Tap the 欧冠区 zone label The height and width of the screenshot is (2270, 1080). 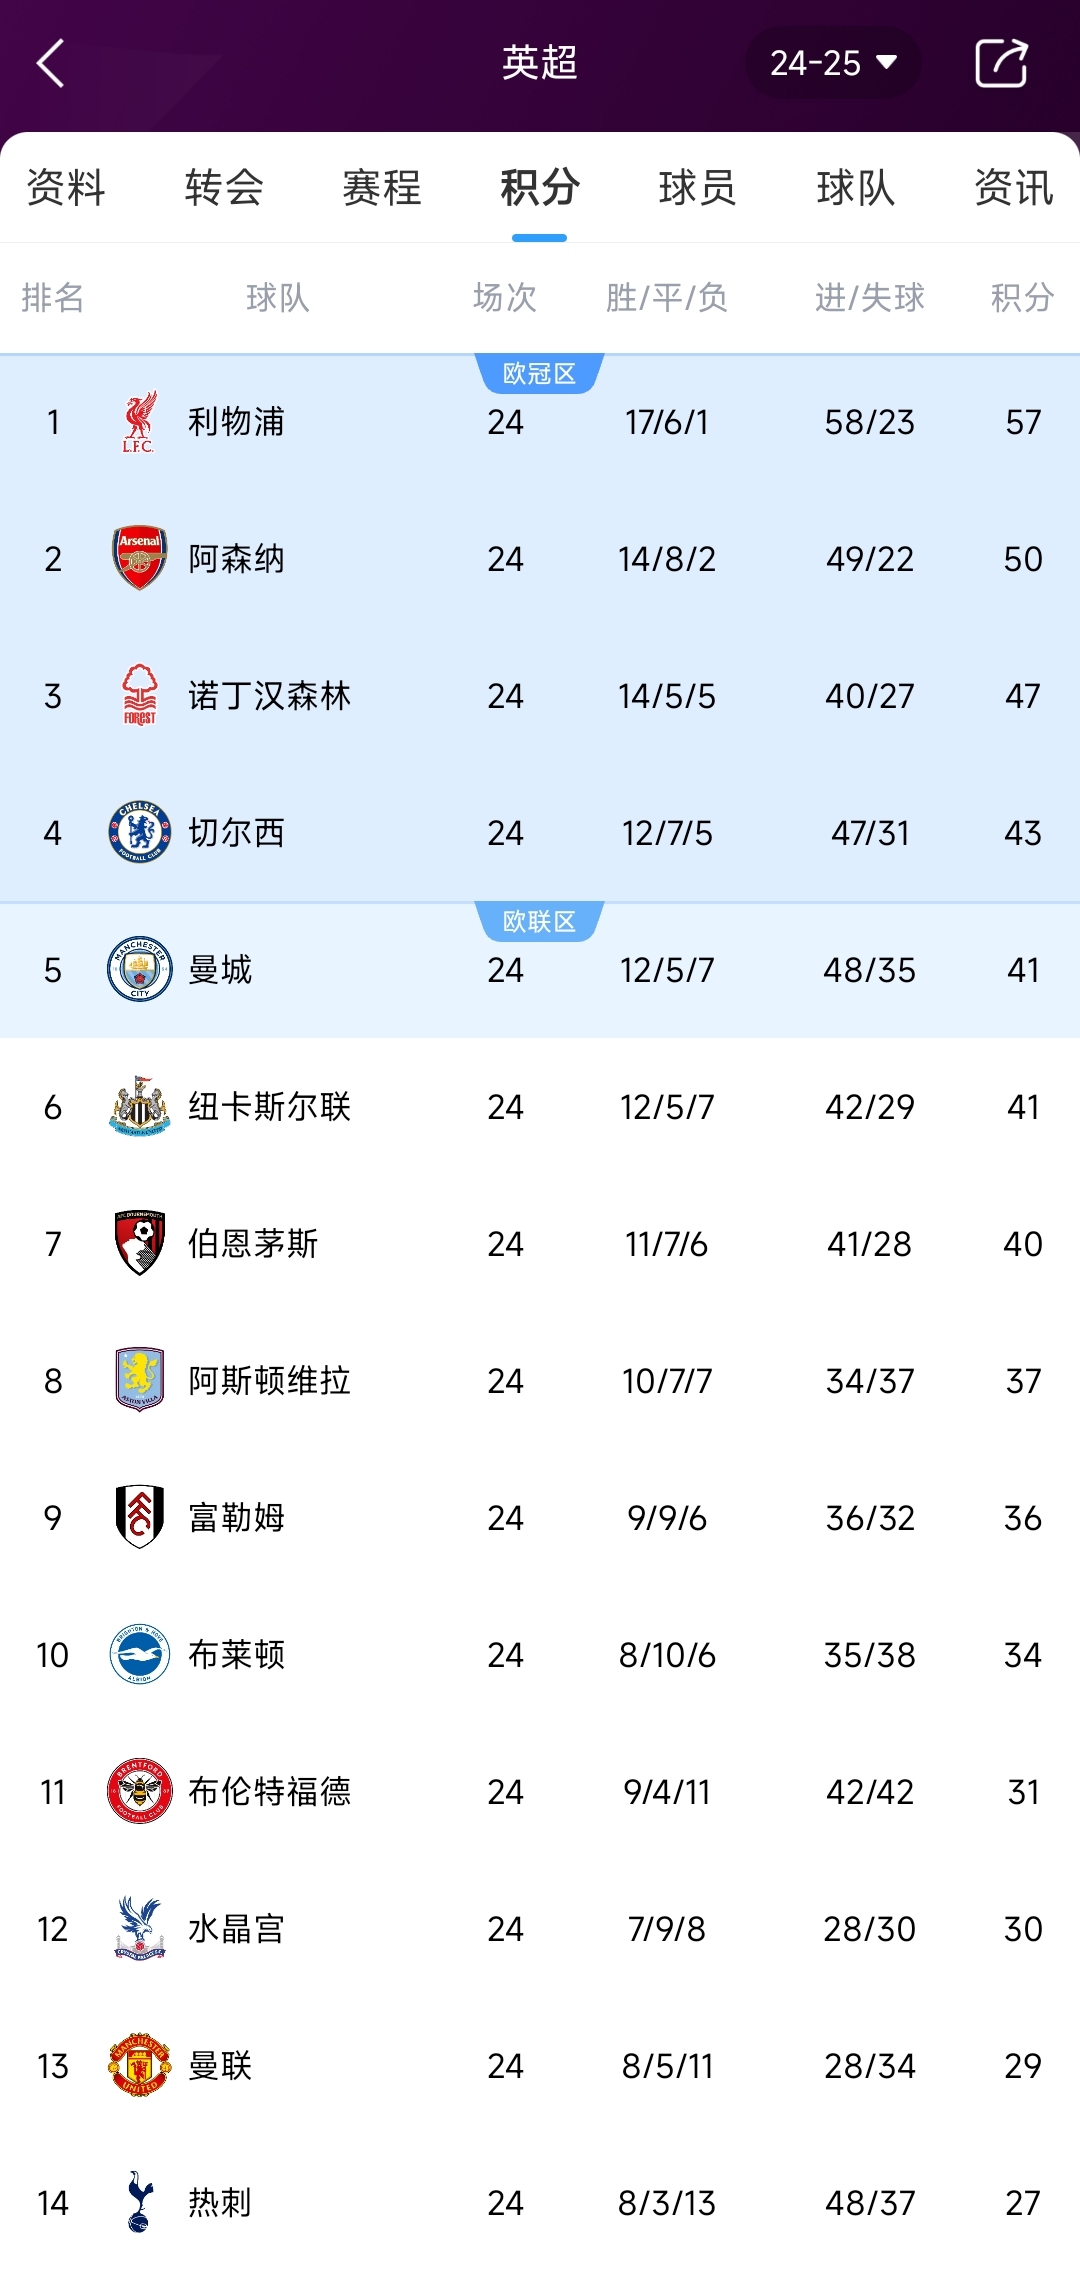click(x=539, y=374)
